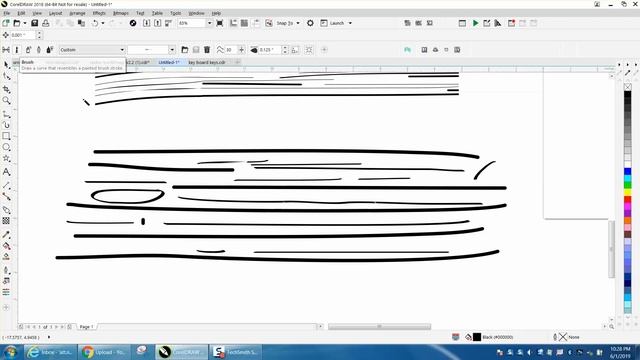This screenshot has height=360, width=640.
Task: Click the browse brush folder icon
Action: (185, 50)
